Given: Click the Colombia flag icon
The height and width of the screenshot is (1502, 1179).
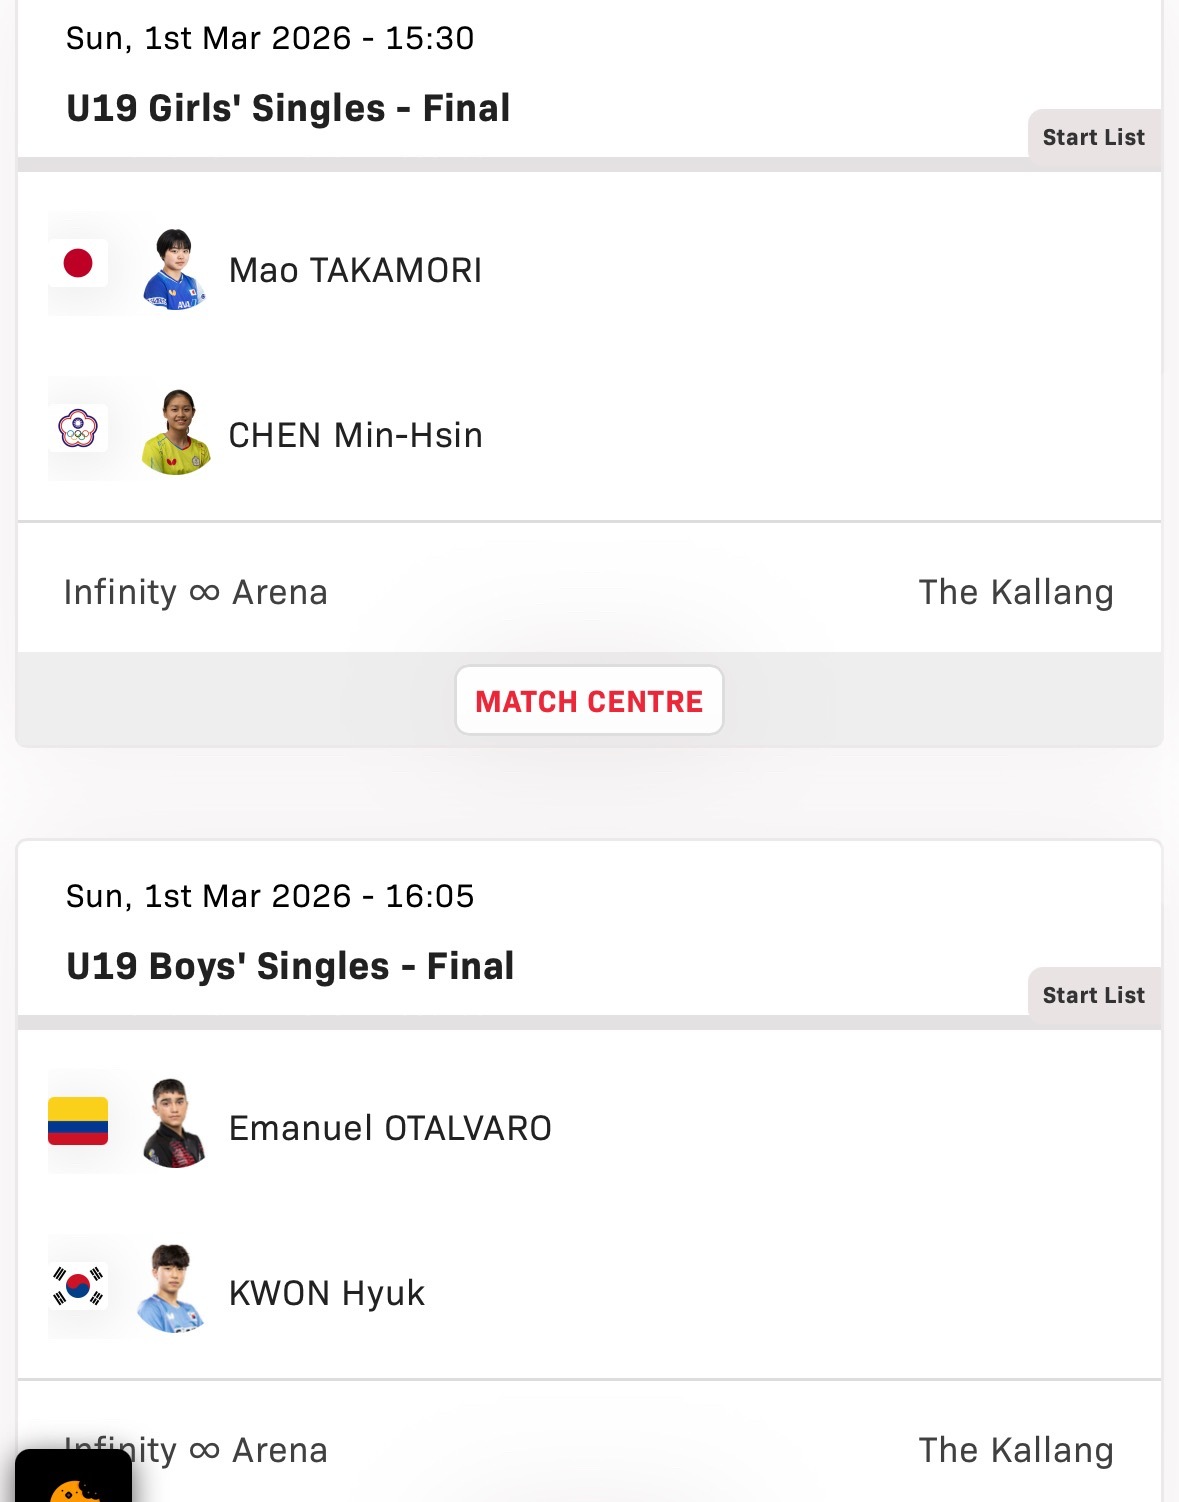Looking at the screenshot, I should [x=78, y=1121].
